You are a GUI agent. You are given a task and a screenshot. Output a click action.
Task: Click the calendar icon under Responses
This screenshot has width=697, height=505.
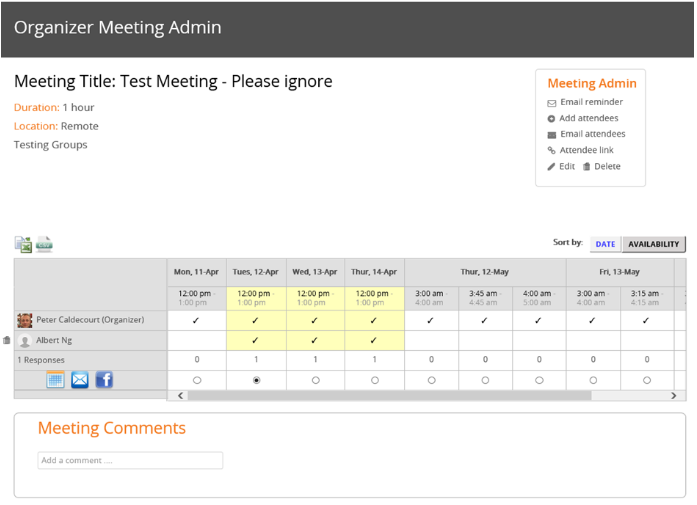coord(56,380)
